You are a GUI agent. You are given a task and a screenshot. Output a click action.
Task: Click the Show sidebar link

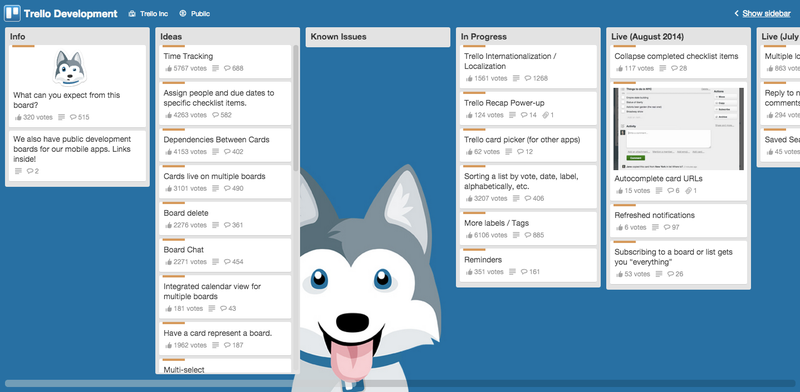point(766,14)
